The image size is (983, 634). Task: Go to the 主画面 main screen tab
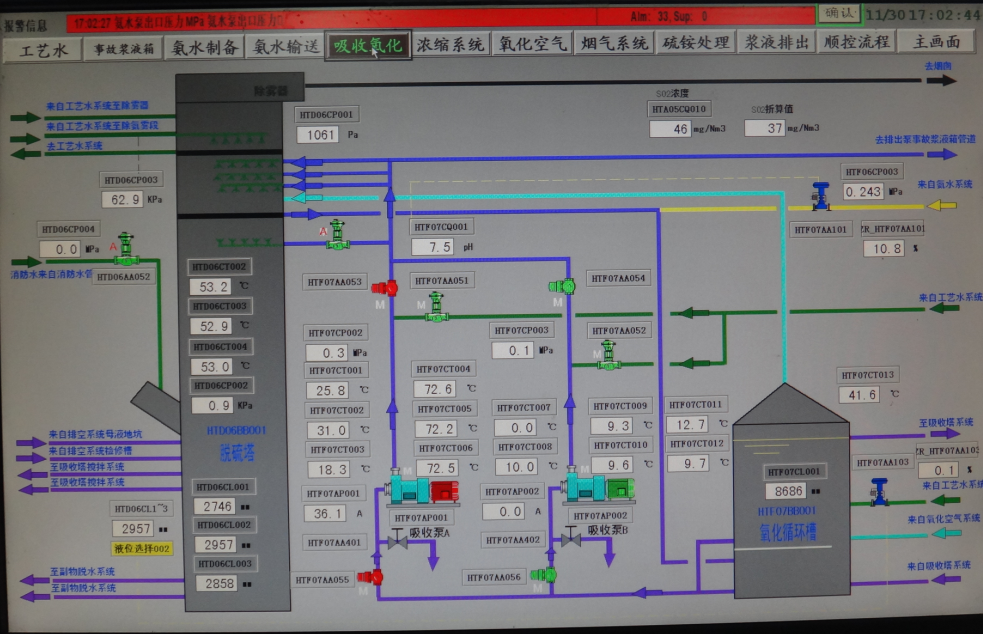(x=935, y=42)
